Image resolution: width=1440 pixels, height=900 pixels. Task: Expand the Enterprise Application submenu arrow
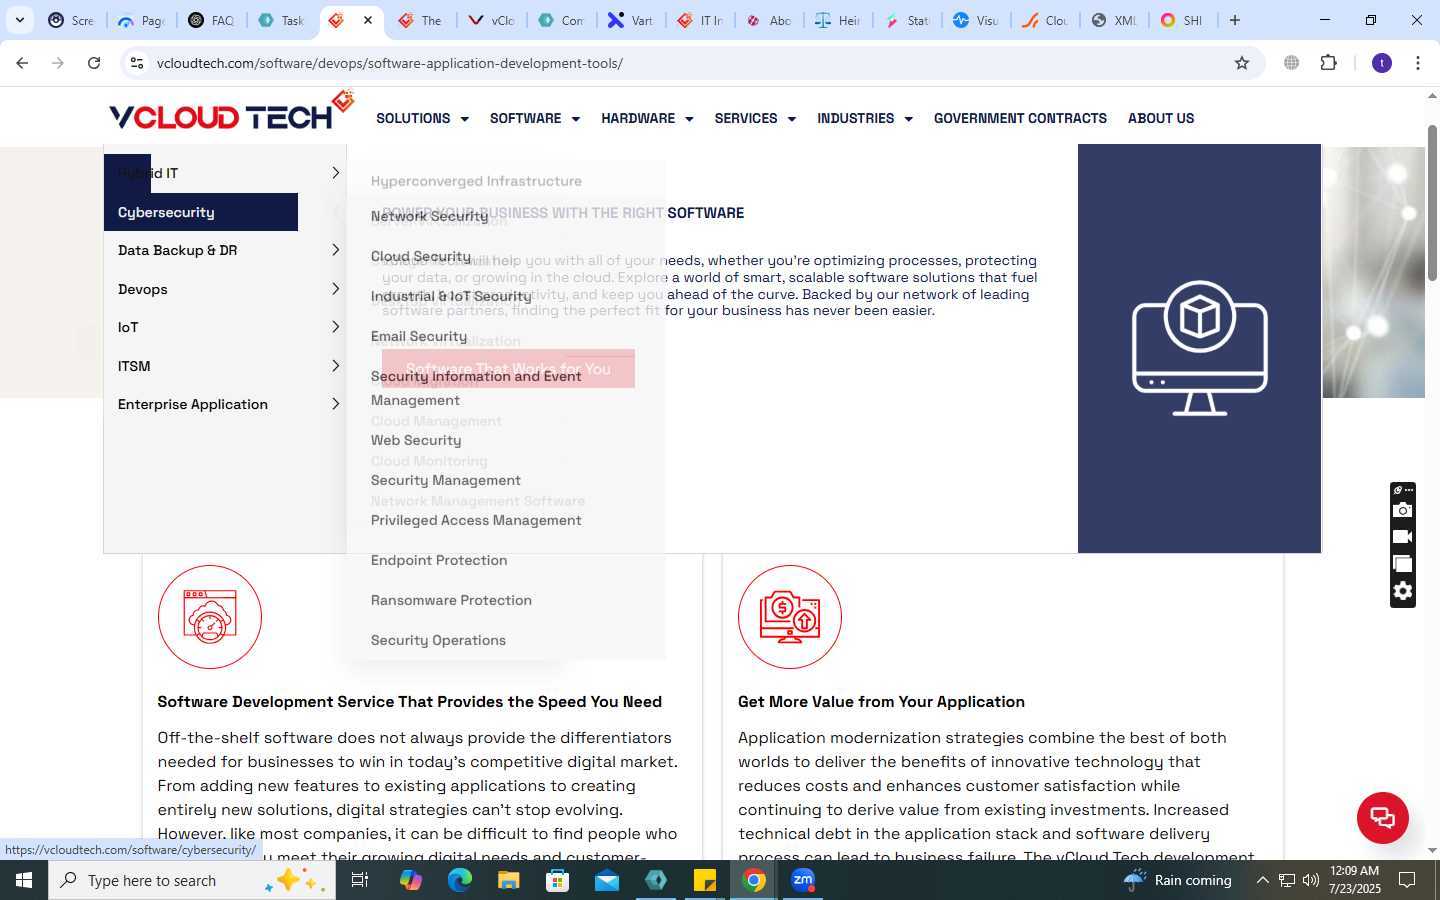click(335, 404)
